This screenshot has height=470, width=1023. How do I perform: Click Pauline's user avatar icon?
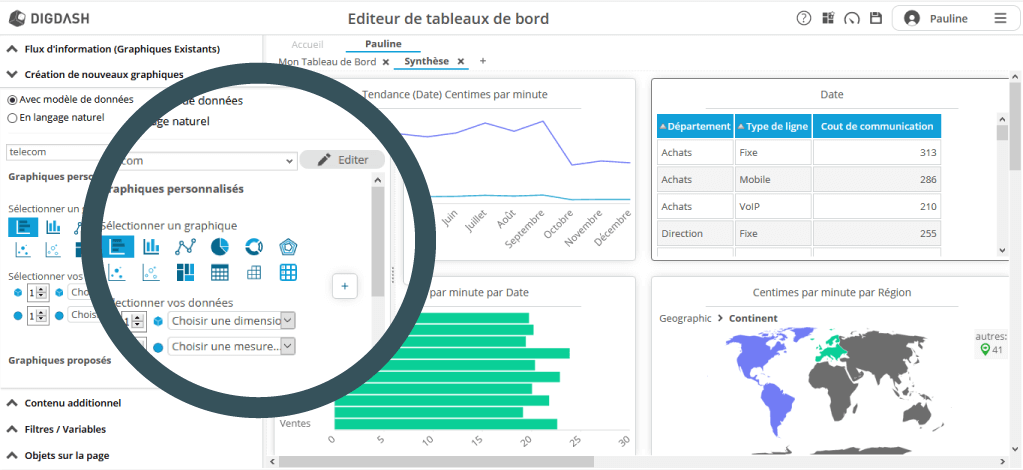pos(911,19)
